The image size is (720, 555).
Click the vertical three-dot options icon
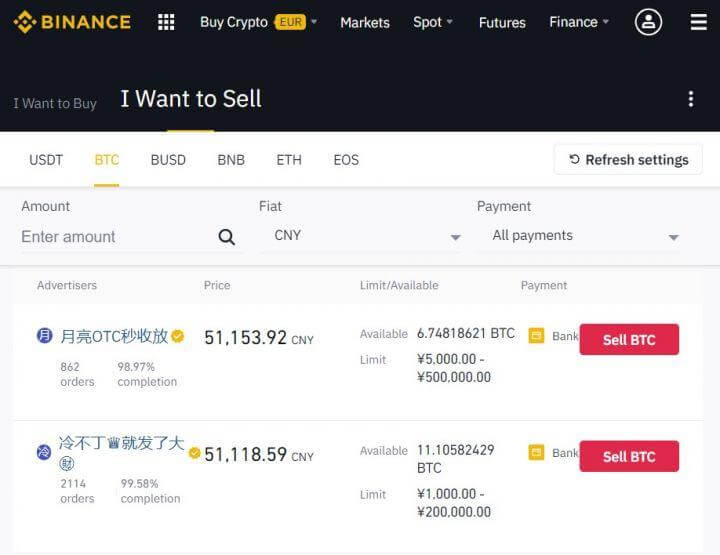(690, 99)
